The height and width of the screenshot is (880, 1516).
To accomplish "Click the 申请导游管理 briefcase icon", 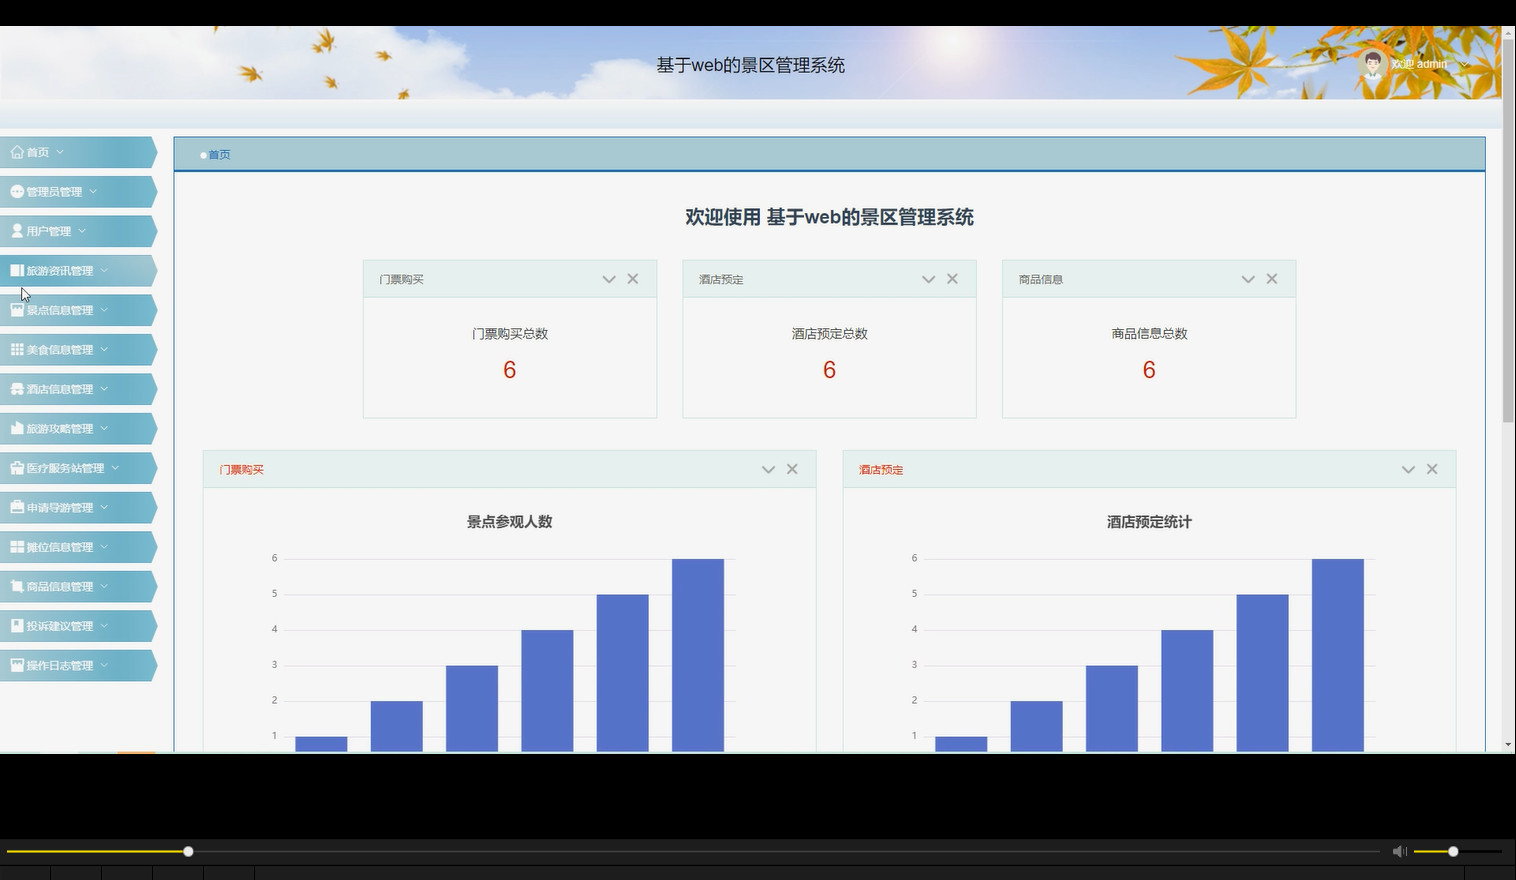I will pos(16,507).
